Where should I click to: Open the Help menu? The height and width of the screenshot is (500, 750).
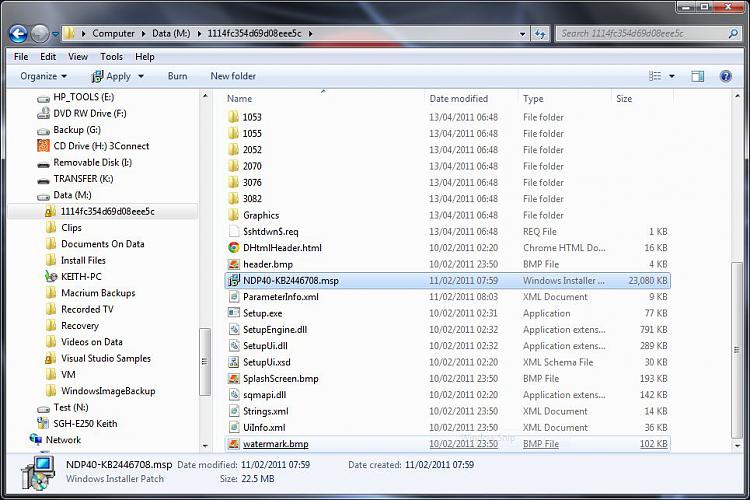coord(144,56)
